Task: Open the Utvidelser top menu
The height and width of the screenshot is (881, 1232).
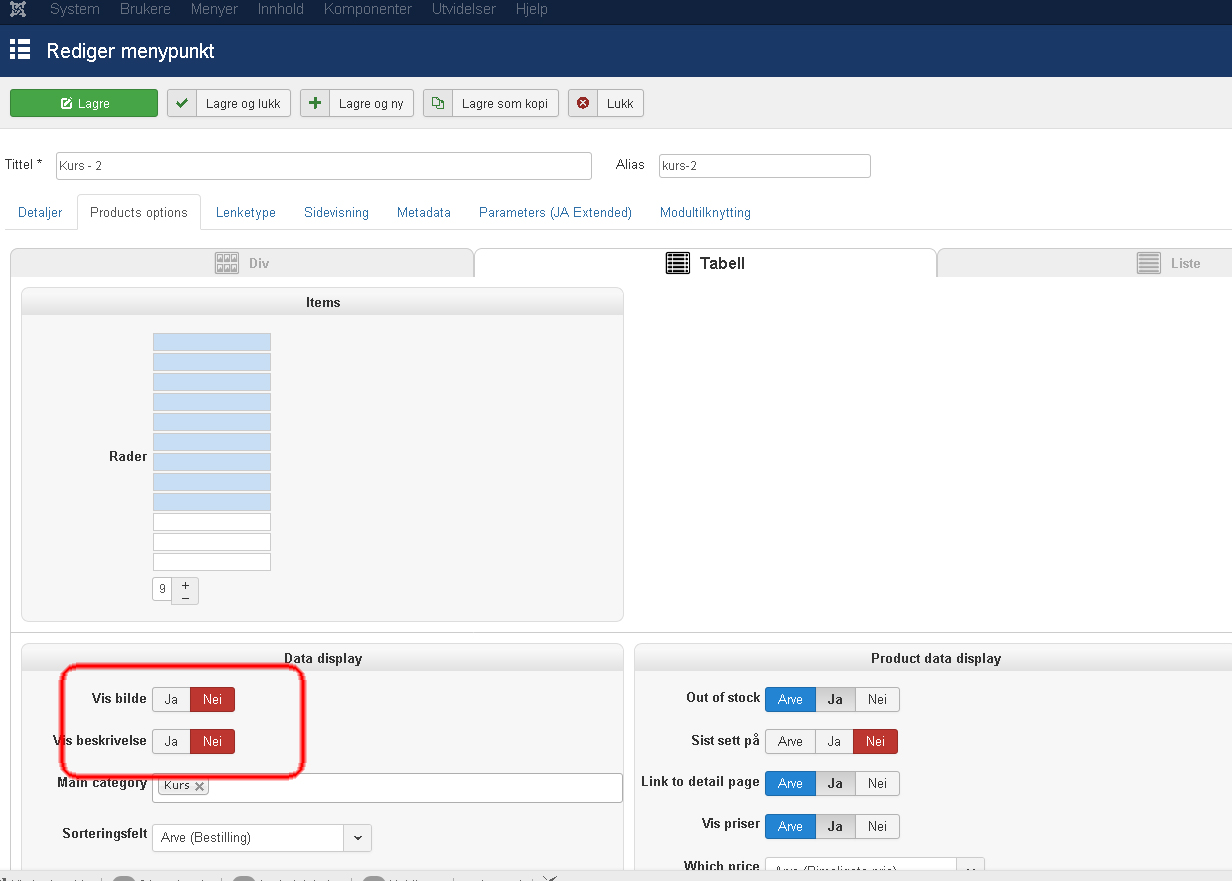Action: tap(463, 9)
